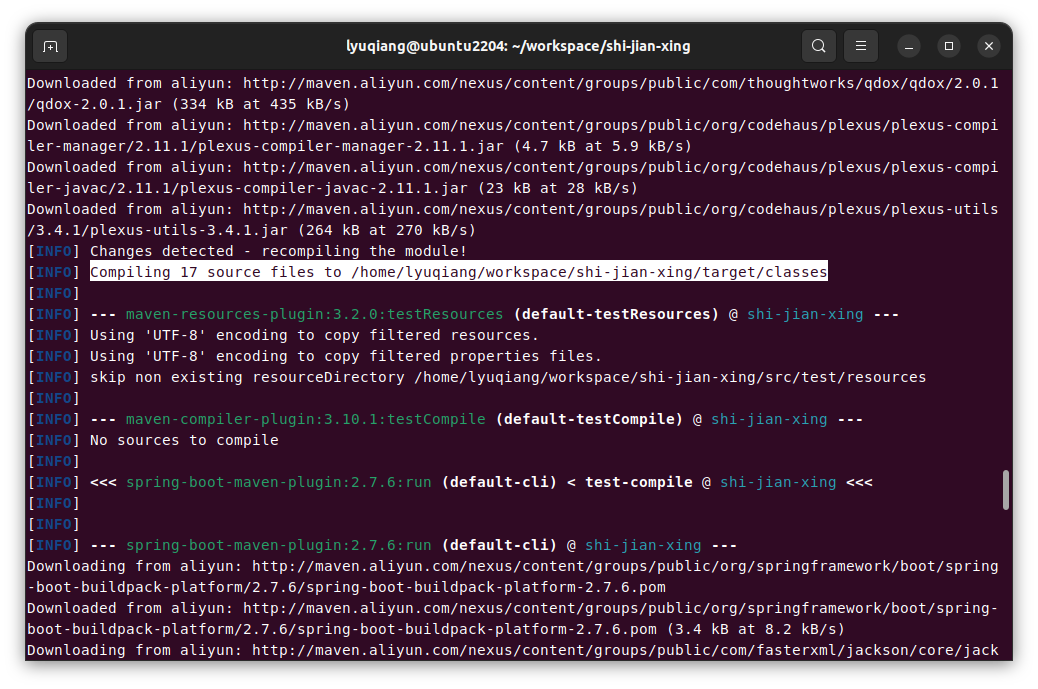Viewport: 1038px width, 689px height.
Task: Open the plexus-compiler-javac aliyun URL
Action: coord(620,167)
